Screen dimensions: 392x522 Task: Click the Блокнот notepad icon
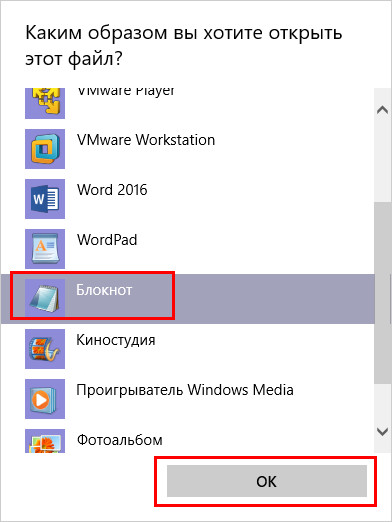coord(45,298)
